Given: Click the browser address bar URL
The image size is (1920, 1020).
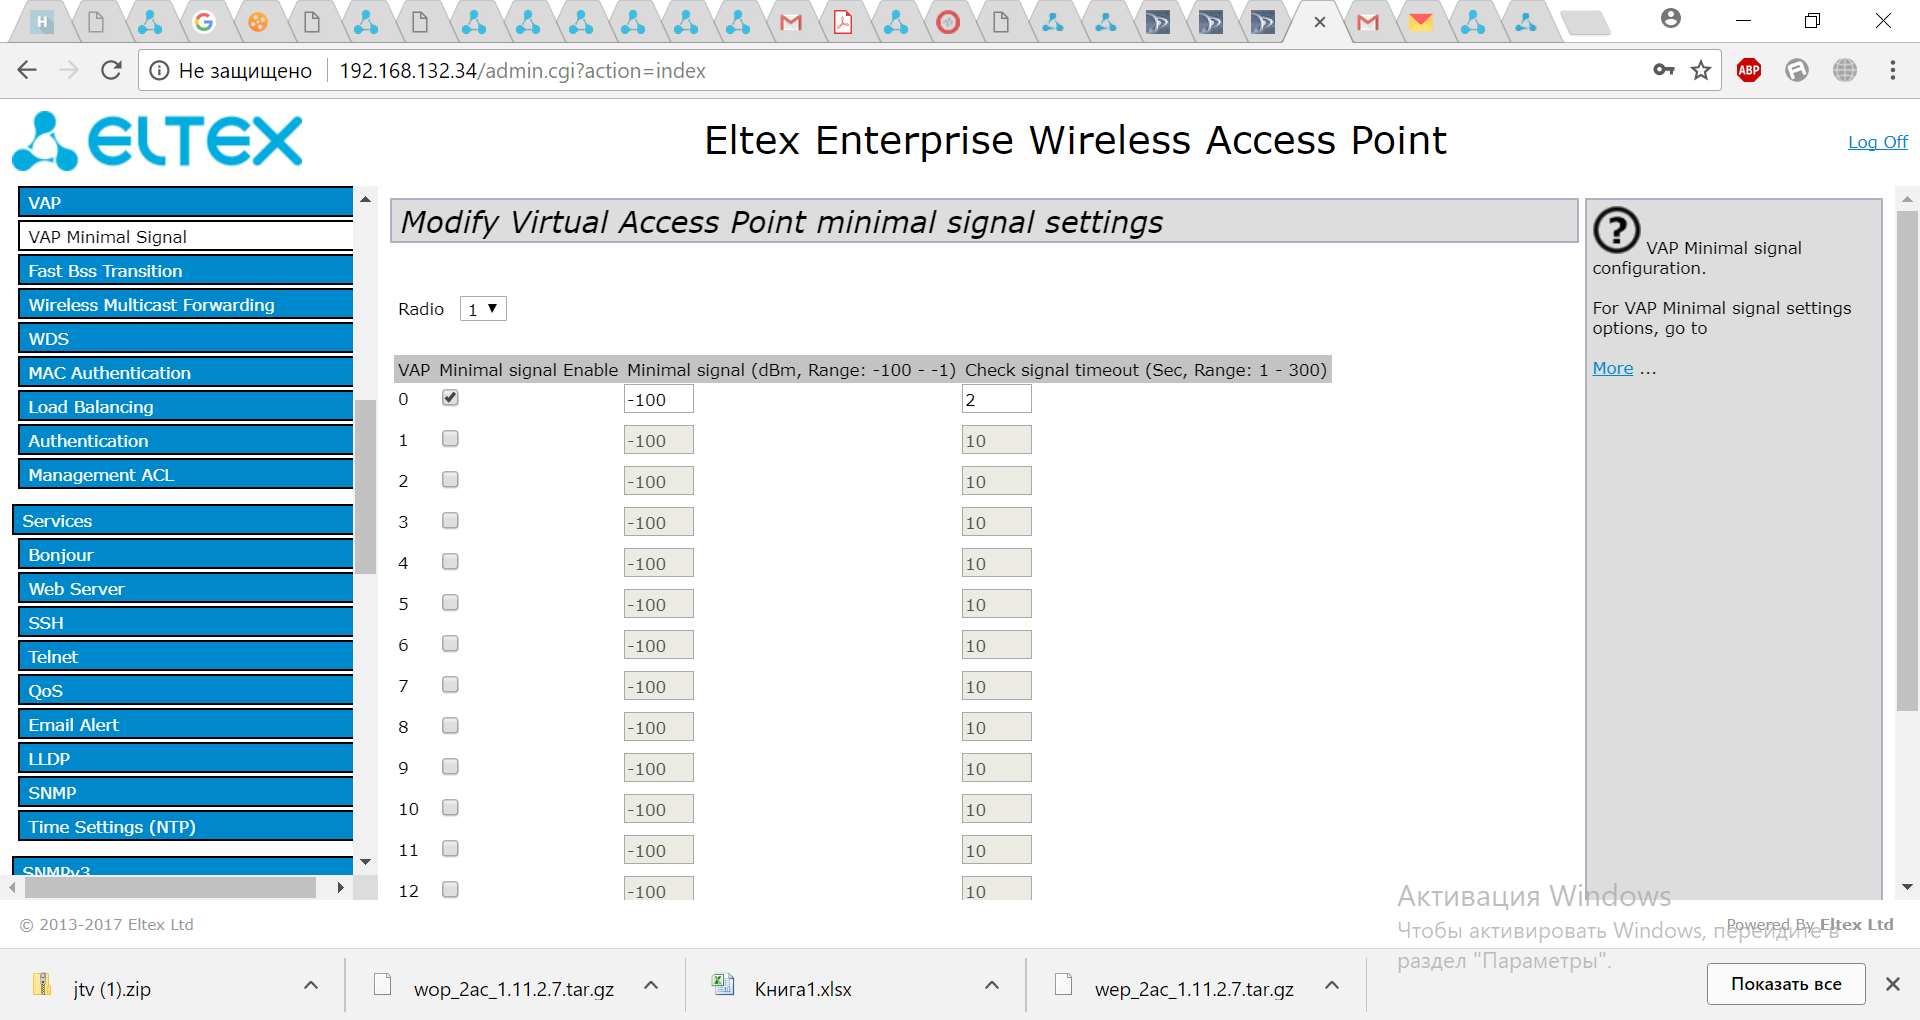Looking at the screenshot, I should pyautogui.click(x=522, y=71).
